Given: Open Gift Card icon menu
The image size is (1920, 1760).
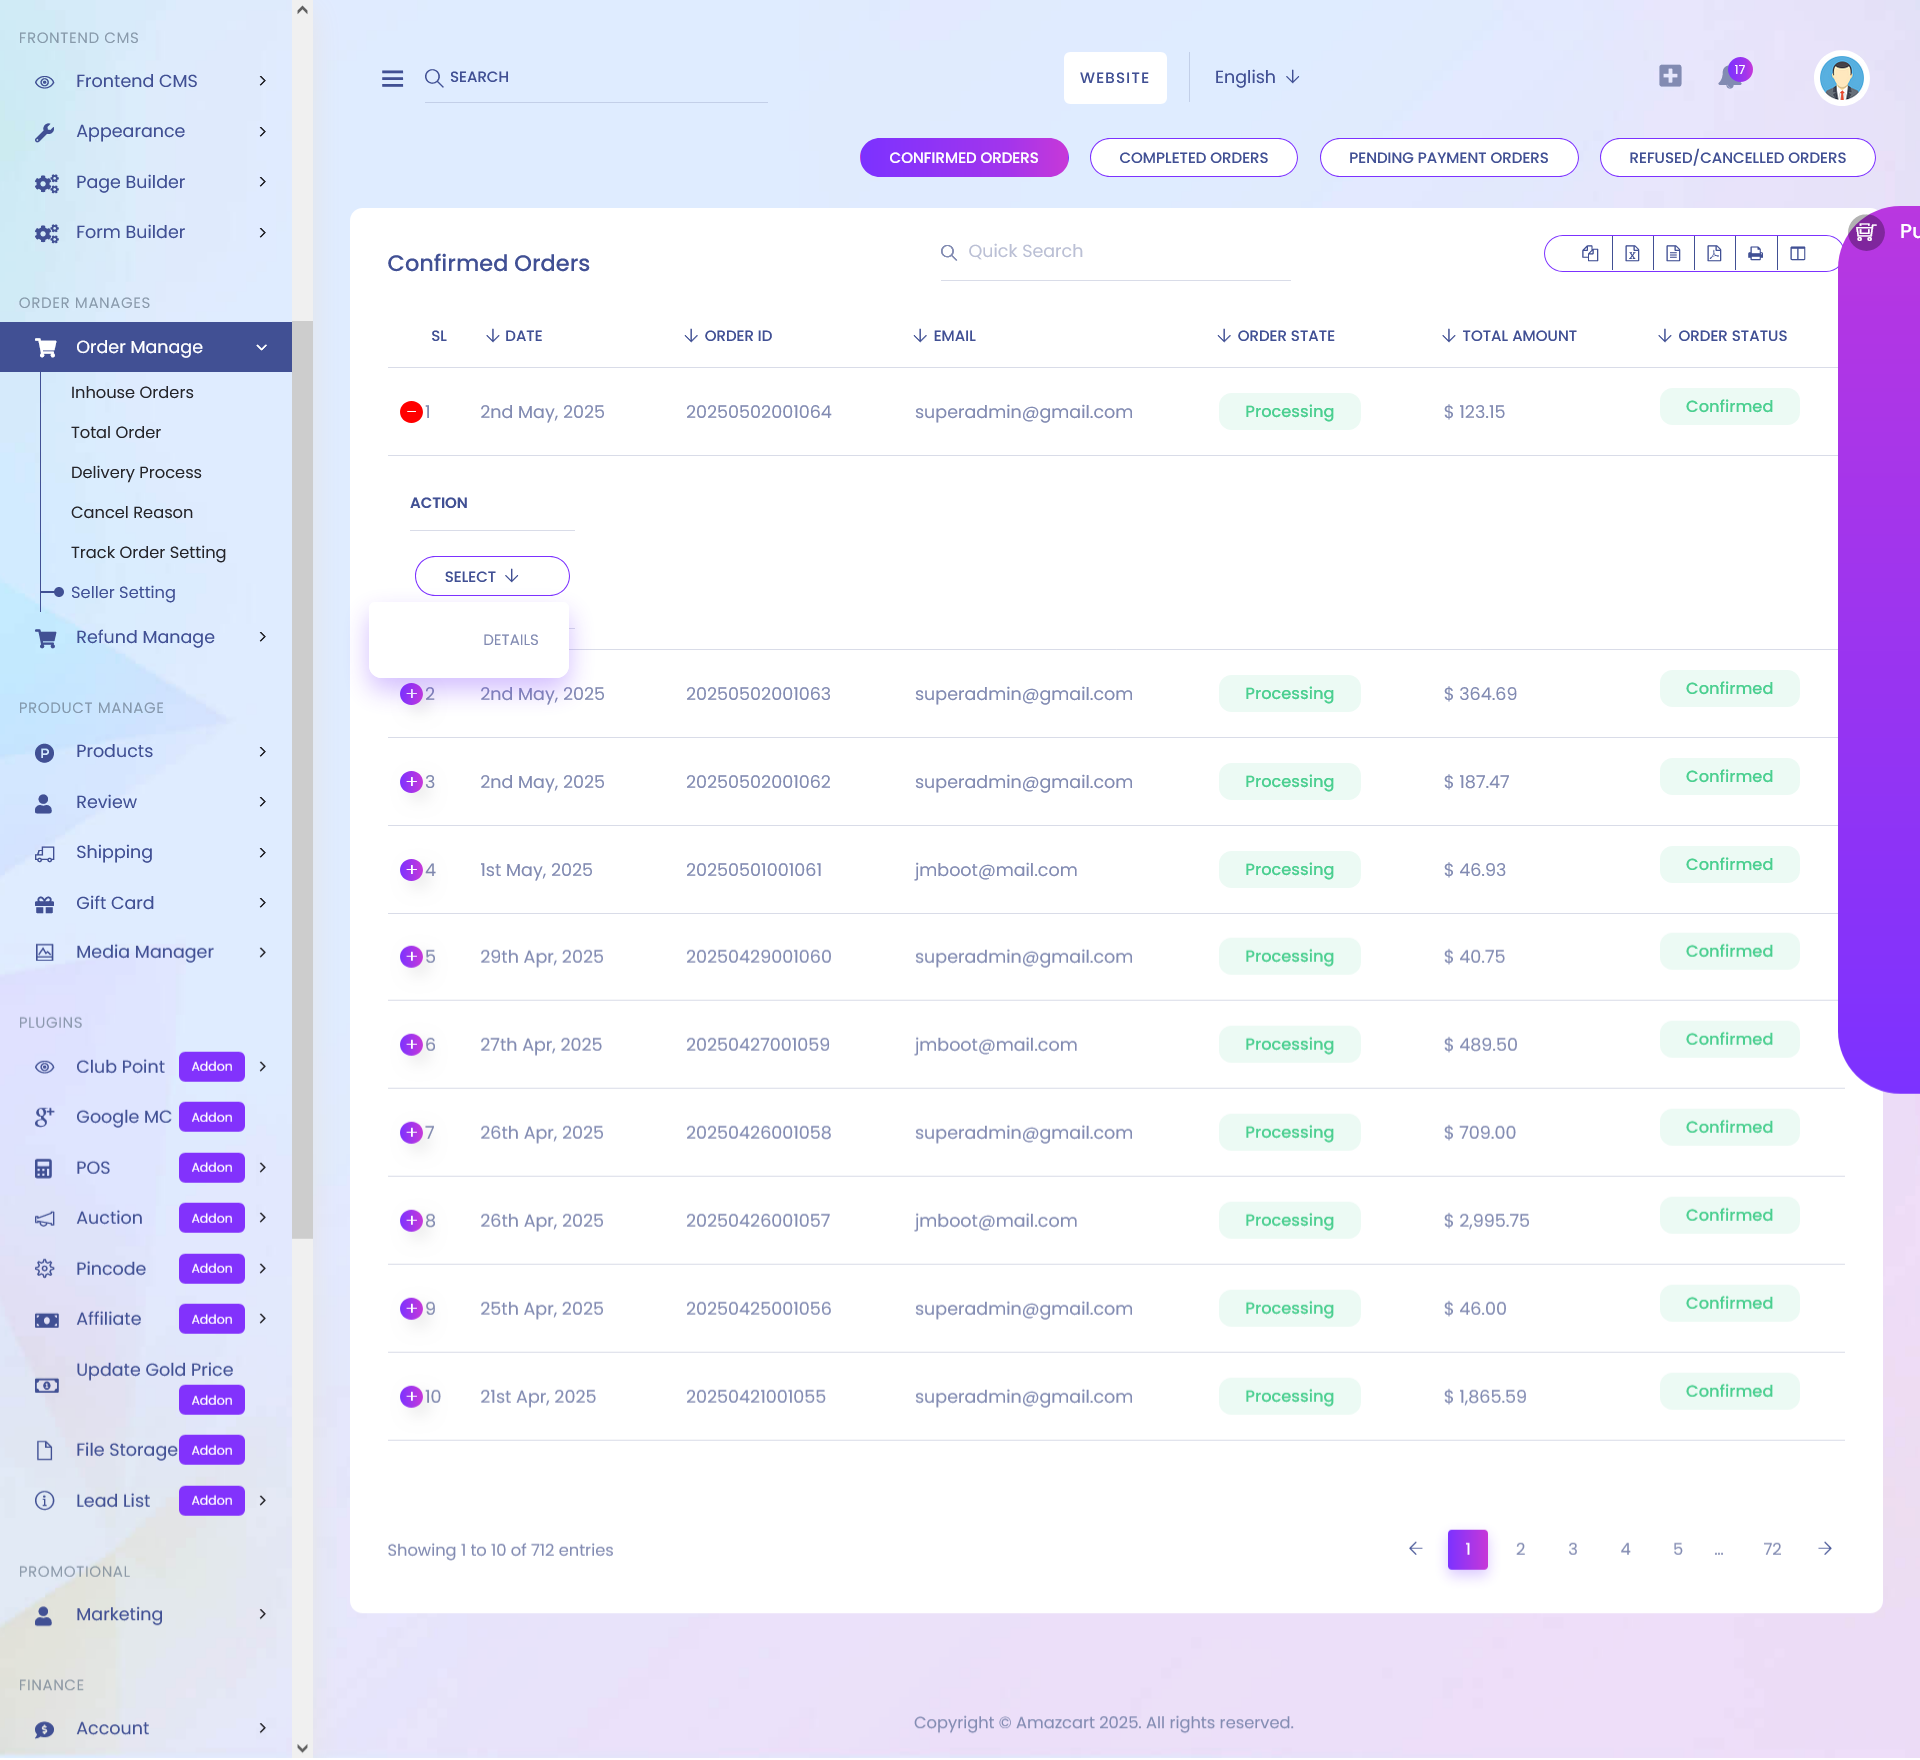Looking at the screenshot, I should point(44,904).
